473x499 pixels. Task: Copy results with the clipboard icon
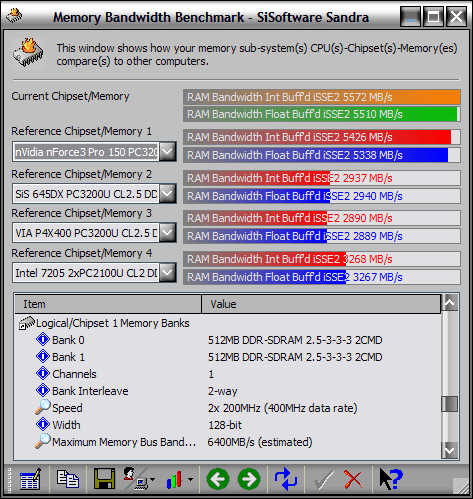[x=68, y=479]
